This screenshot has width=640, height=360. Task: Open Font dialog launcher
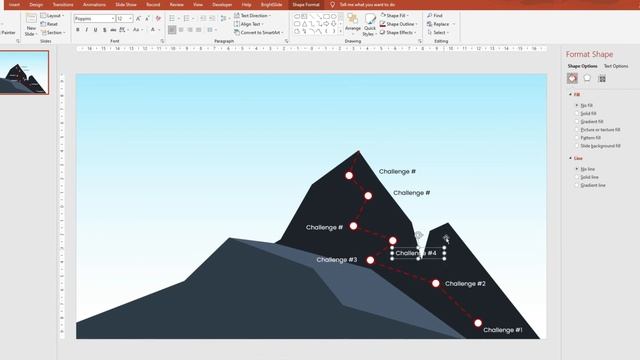point(162,41)
